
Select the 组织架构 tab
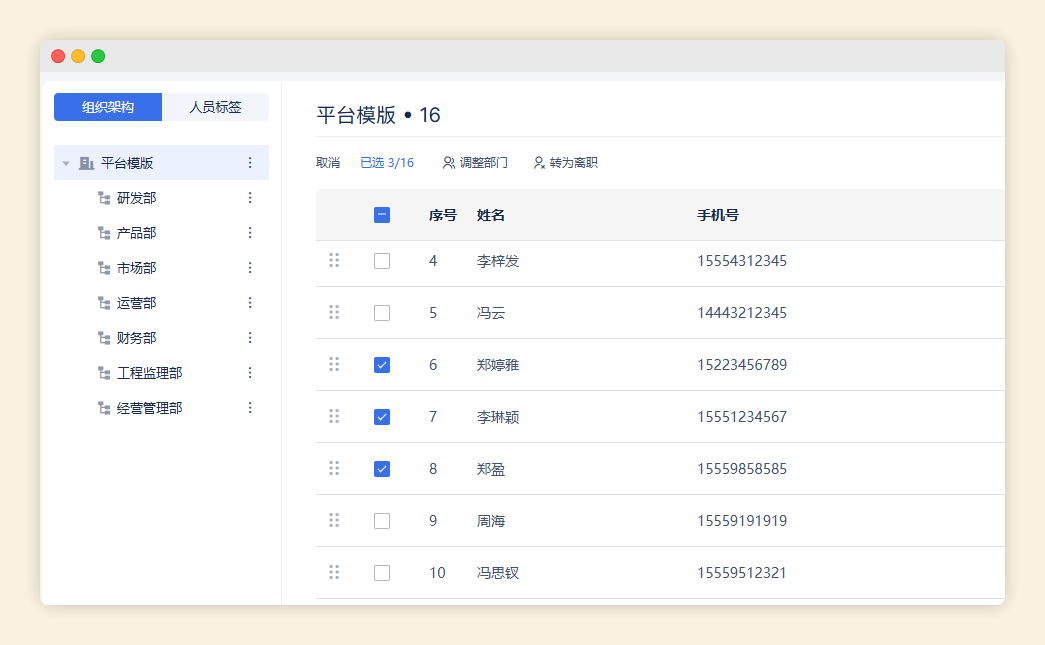pyautogui.click(x=108, y=107)
